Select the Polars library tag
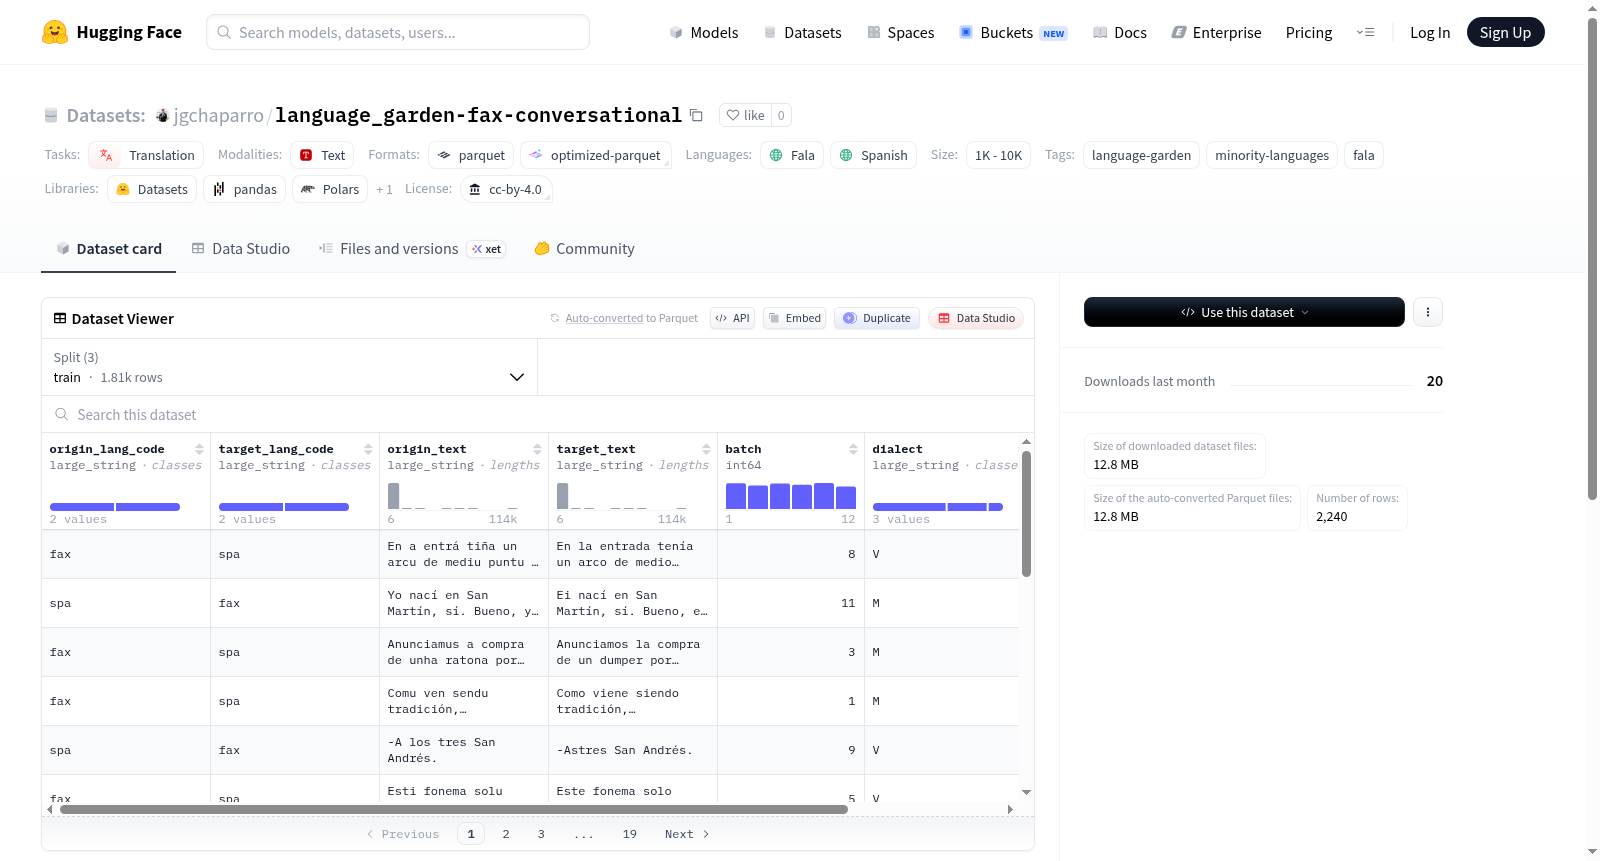Viewport: 1600px width, 861px height. 330,189
